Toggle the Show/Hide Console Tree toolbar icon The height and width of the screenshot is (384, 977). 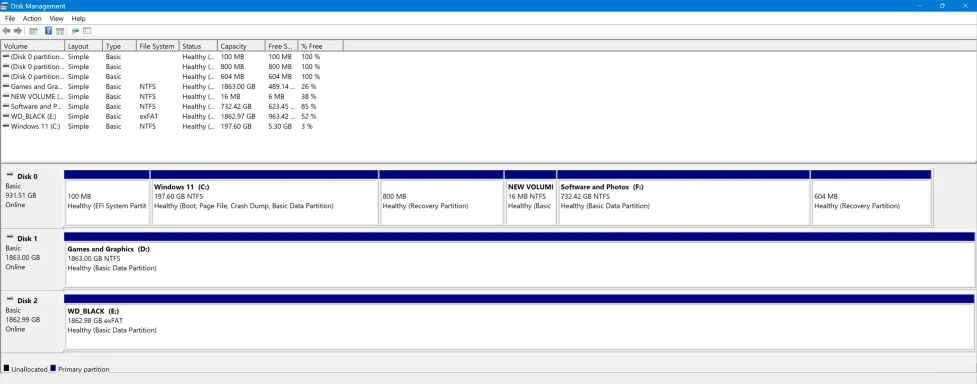click(34, 31)
